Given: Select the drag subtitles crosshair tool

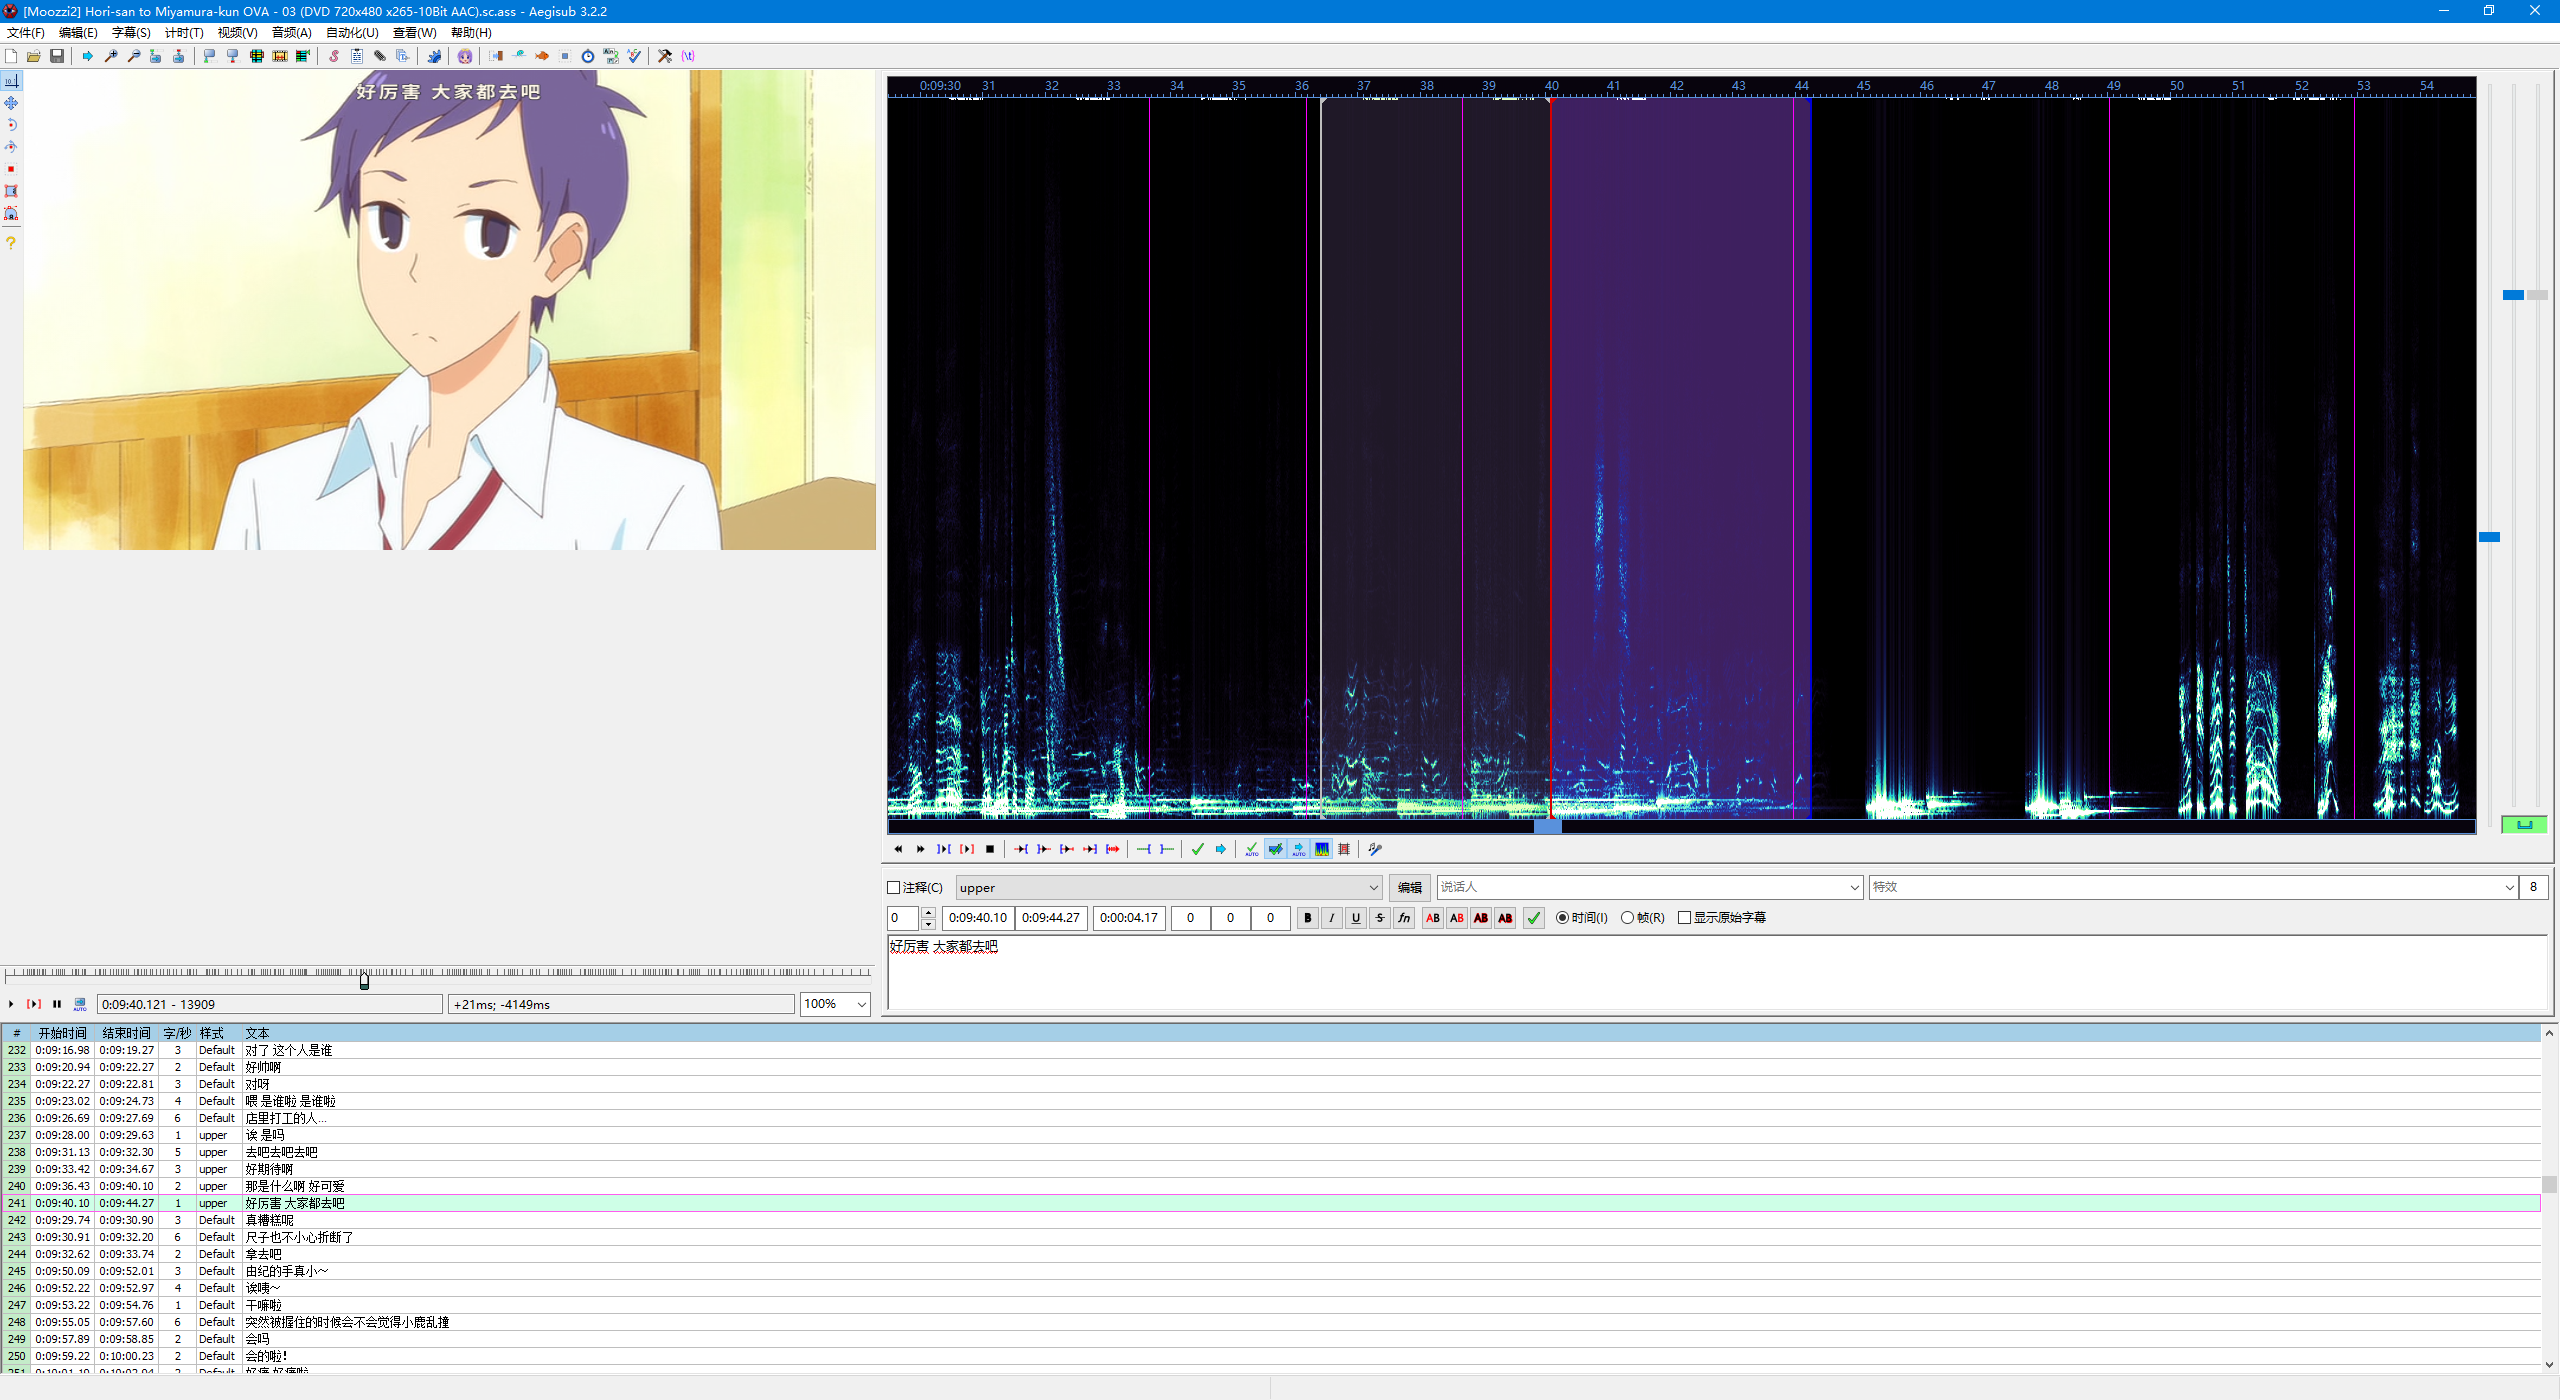Looking at the screenshot, I should [x=11, y=103].
